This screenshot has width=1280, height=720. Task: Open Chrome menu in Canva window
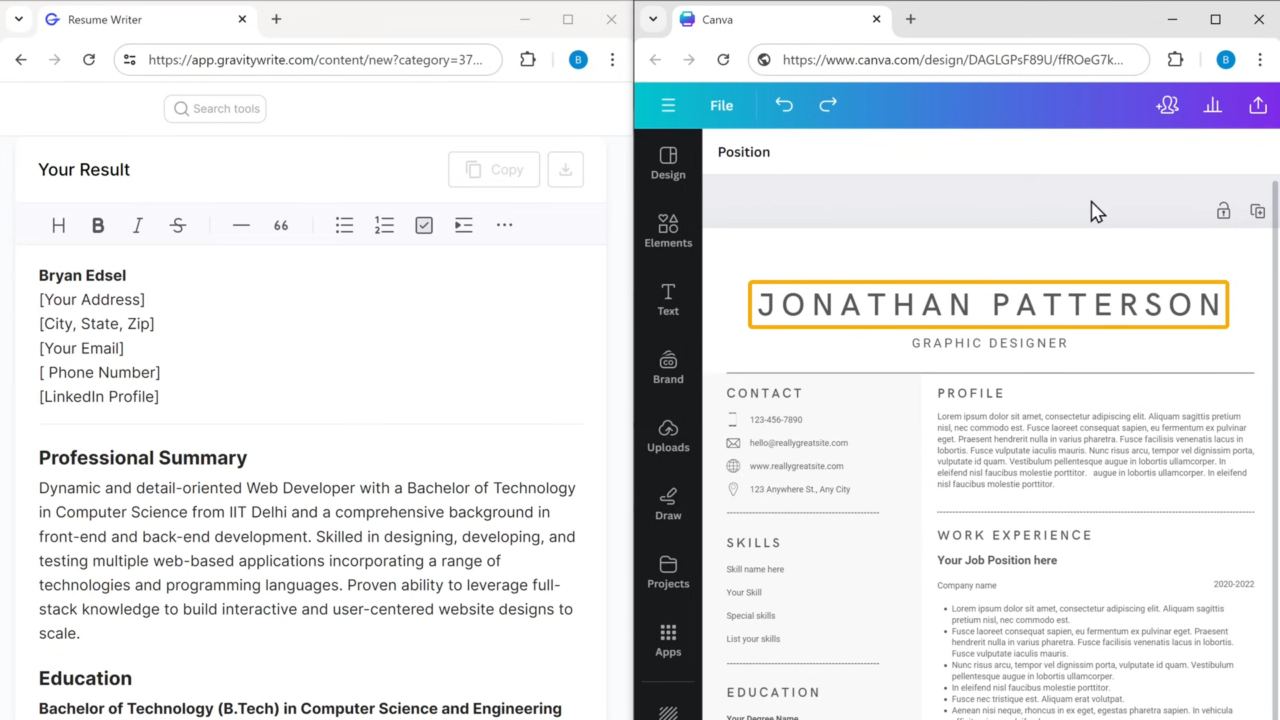[x=1260, y=60]
